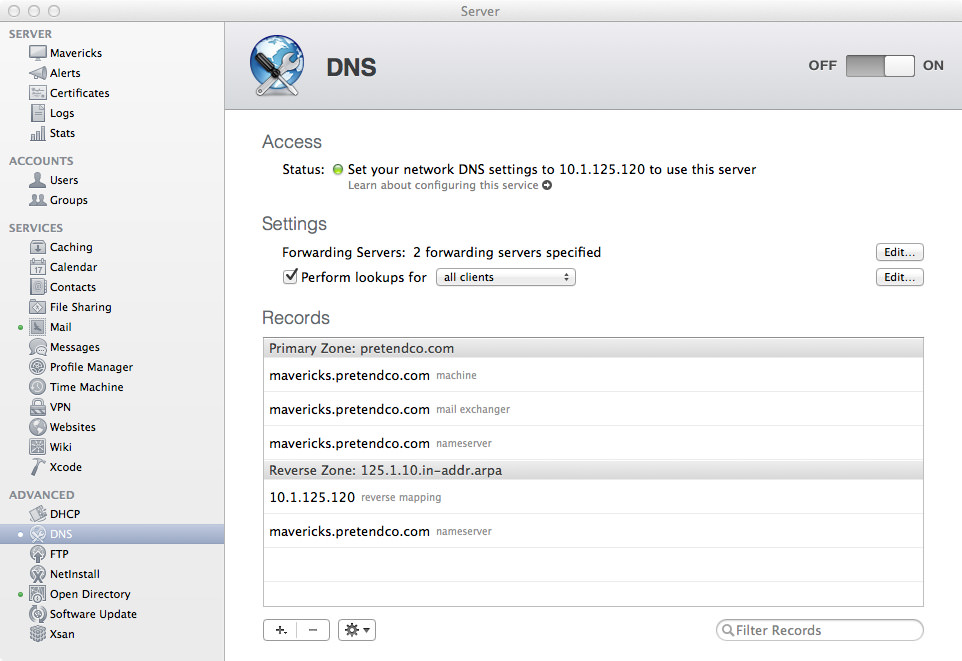962x661 pixels.
Task: Open the gear action menu below records
Action: click(x=356, y=630)
